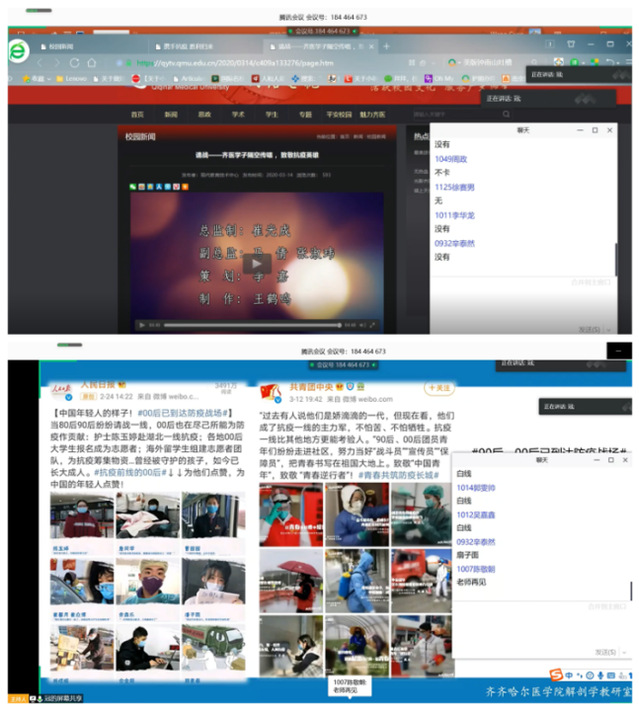Click user 1012吴嘉鑫 in lower chat

tap(477, 514)
